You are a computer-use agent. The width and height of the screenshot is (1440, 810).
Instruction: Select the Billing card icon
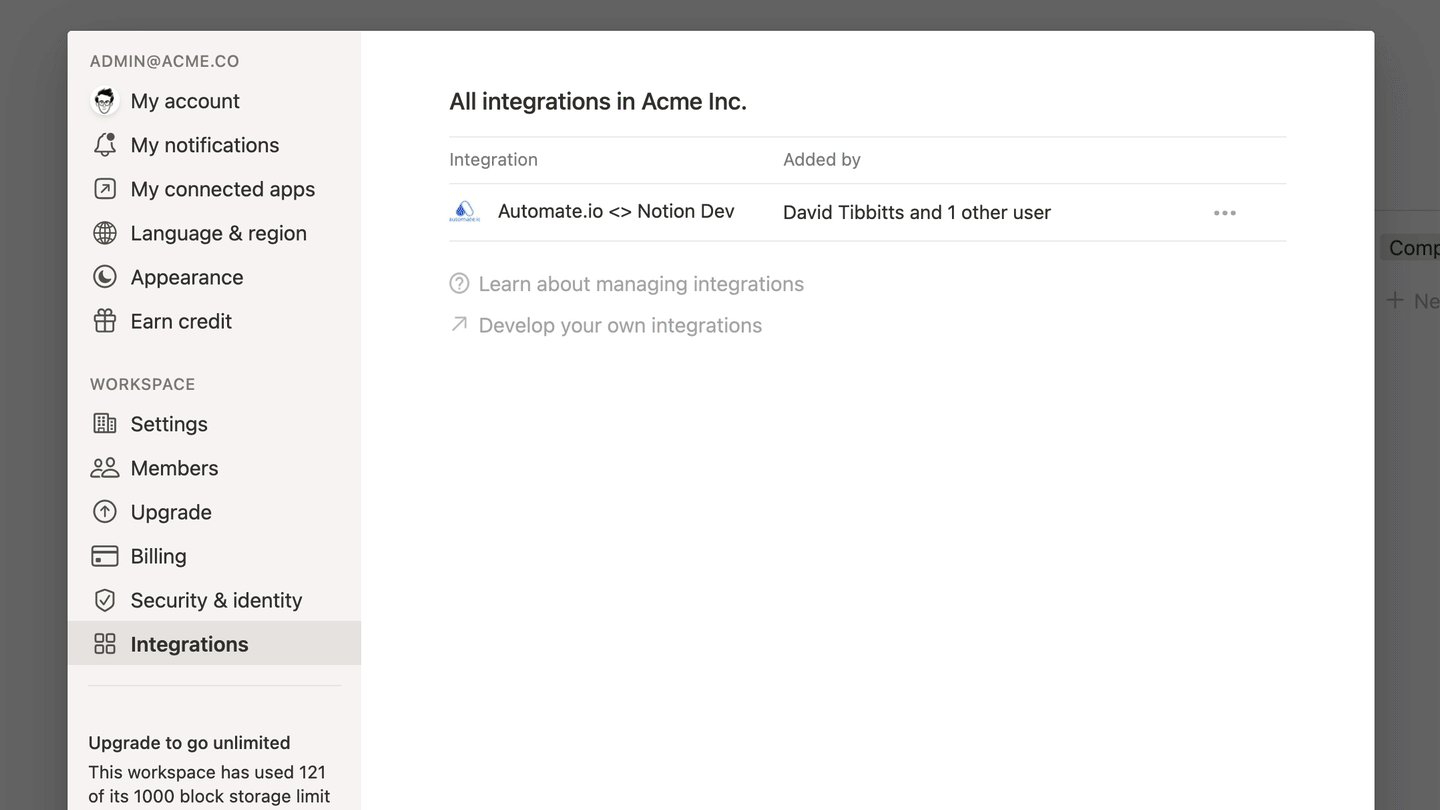[x=104, y=555]
